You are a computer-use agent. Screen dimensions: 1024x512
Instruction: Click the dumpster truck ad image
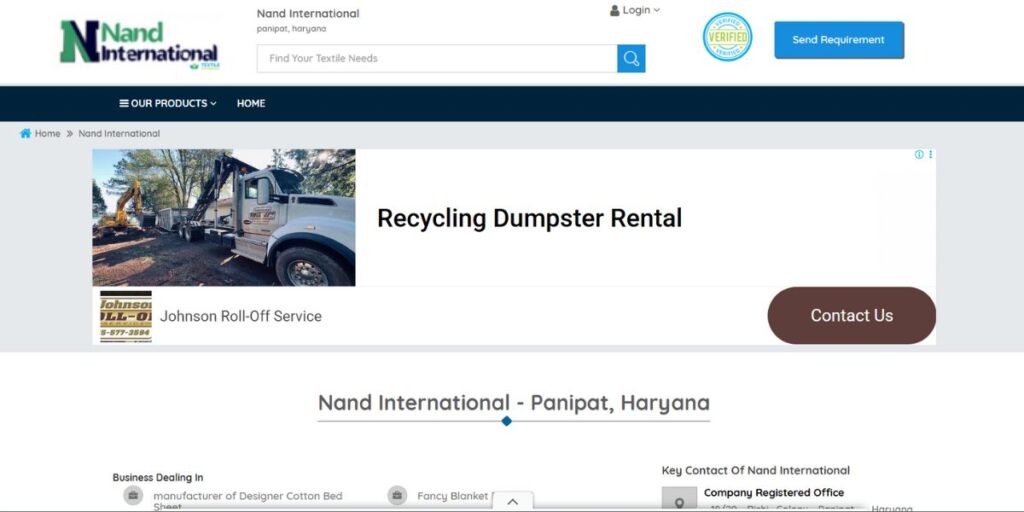(224, 218)
